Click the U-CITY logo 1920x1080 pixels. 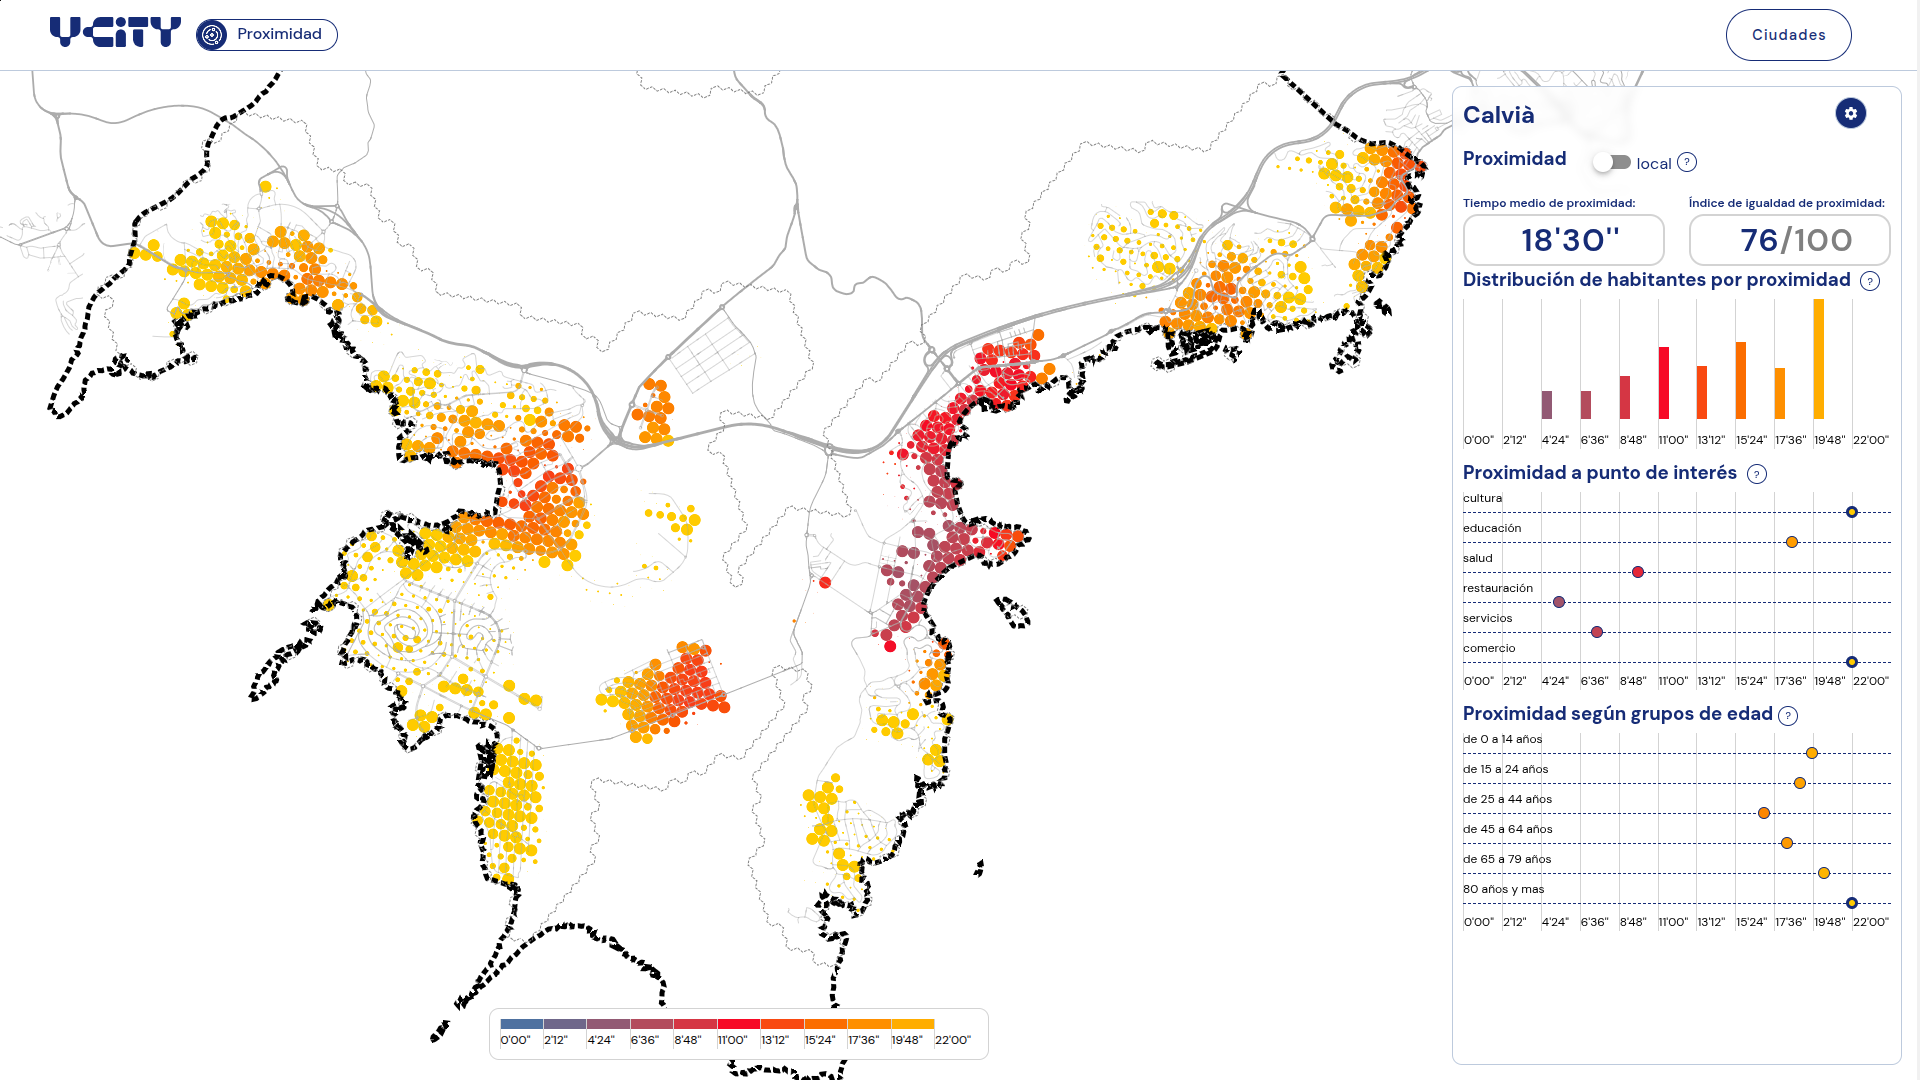tap(115, 33)
